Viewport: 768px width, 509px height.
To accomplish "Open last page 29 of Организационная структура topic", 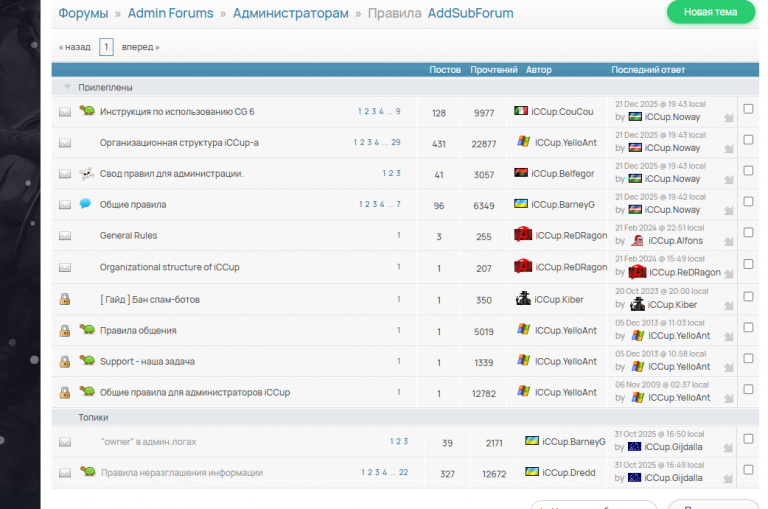I will 396,142.
